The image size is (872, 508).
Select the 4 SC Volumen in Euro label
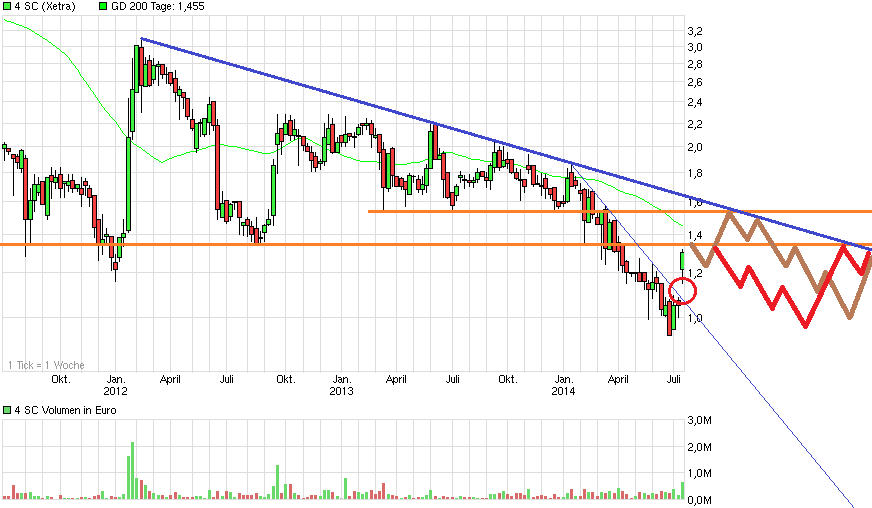click(66, 410)
